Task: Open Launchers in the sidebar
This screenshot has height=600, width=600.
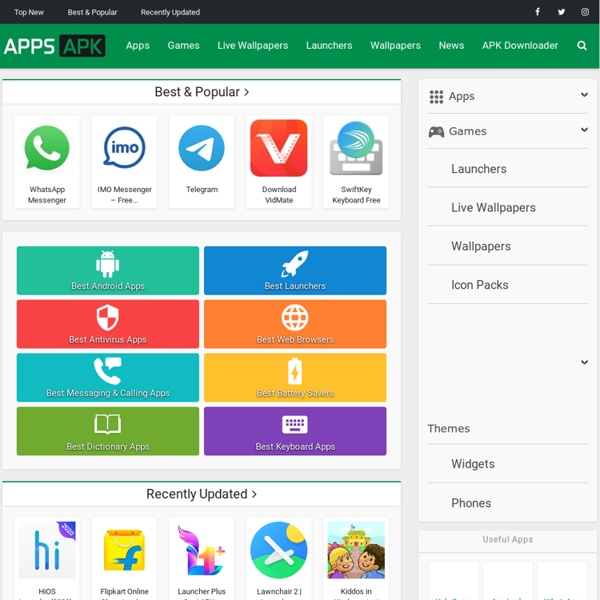Action: [479, 169]
